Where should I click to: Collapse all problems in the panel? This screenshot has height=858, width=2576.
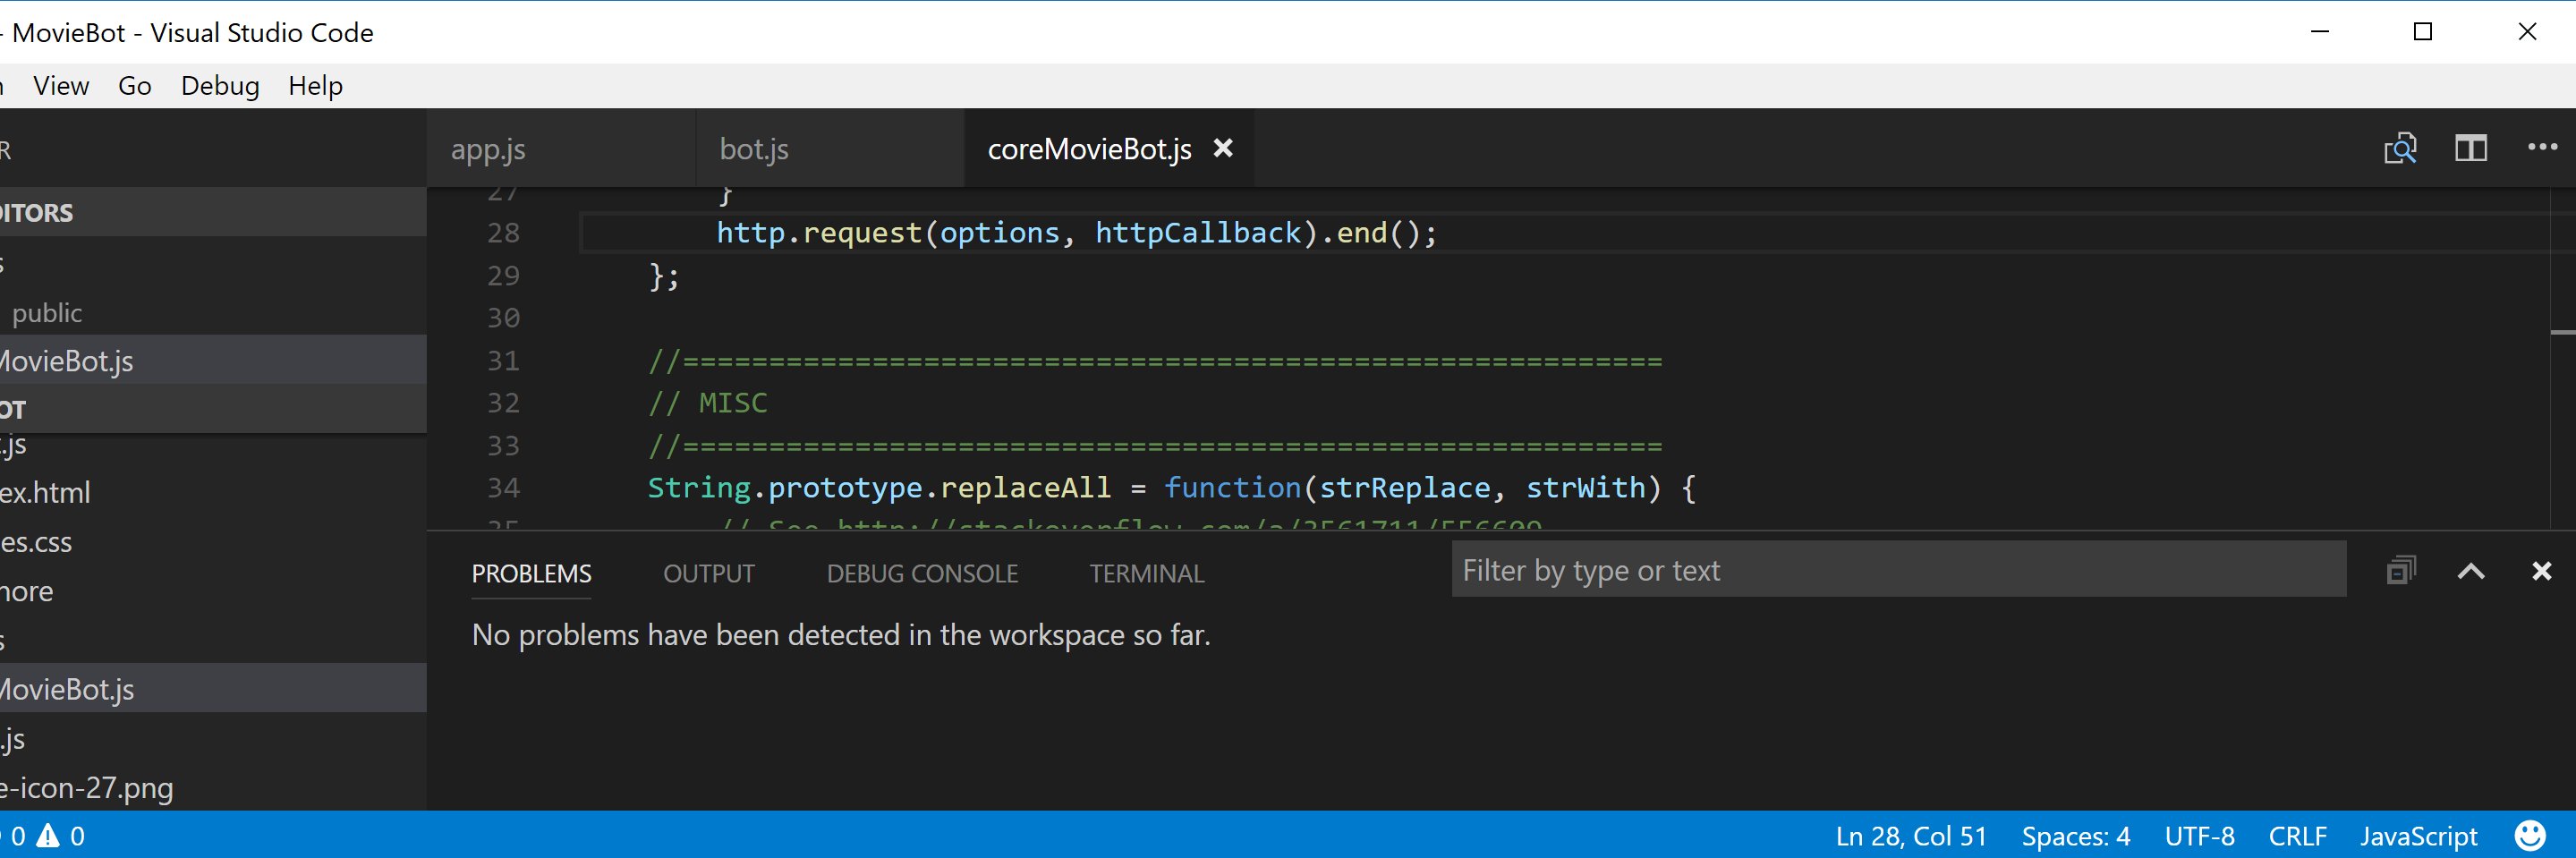pos(2401,570)
